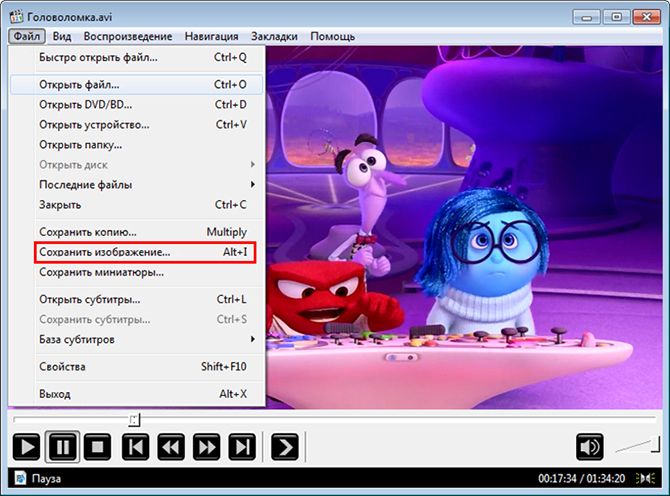Click the time display 00:17:34 / 01:34:20

(581, 478)
